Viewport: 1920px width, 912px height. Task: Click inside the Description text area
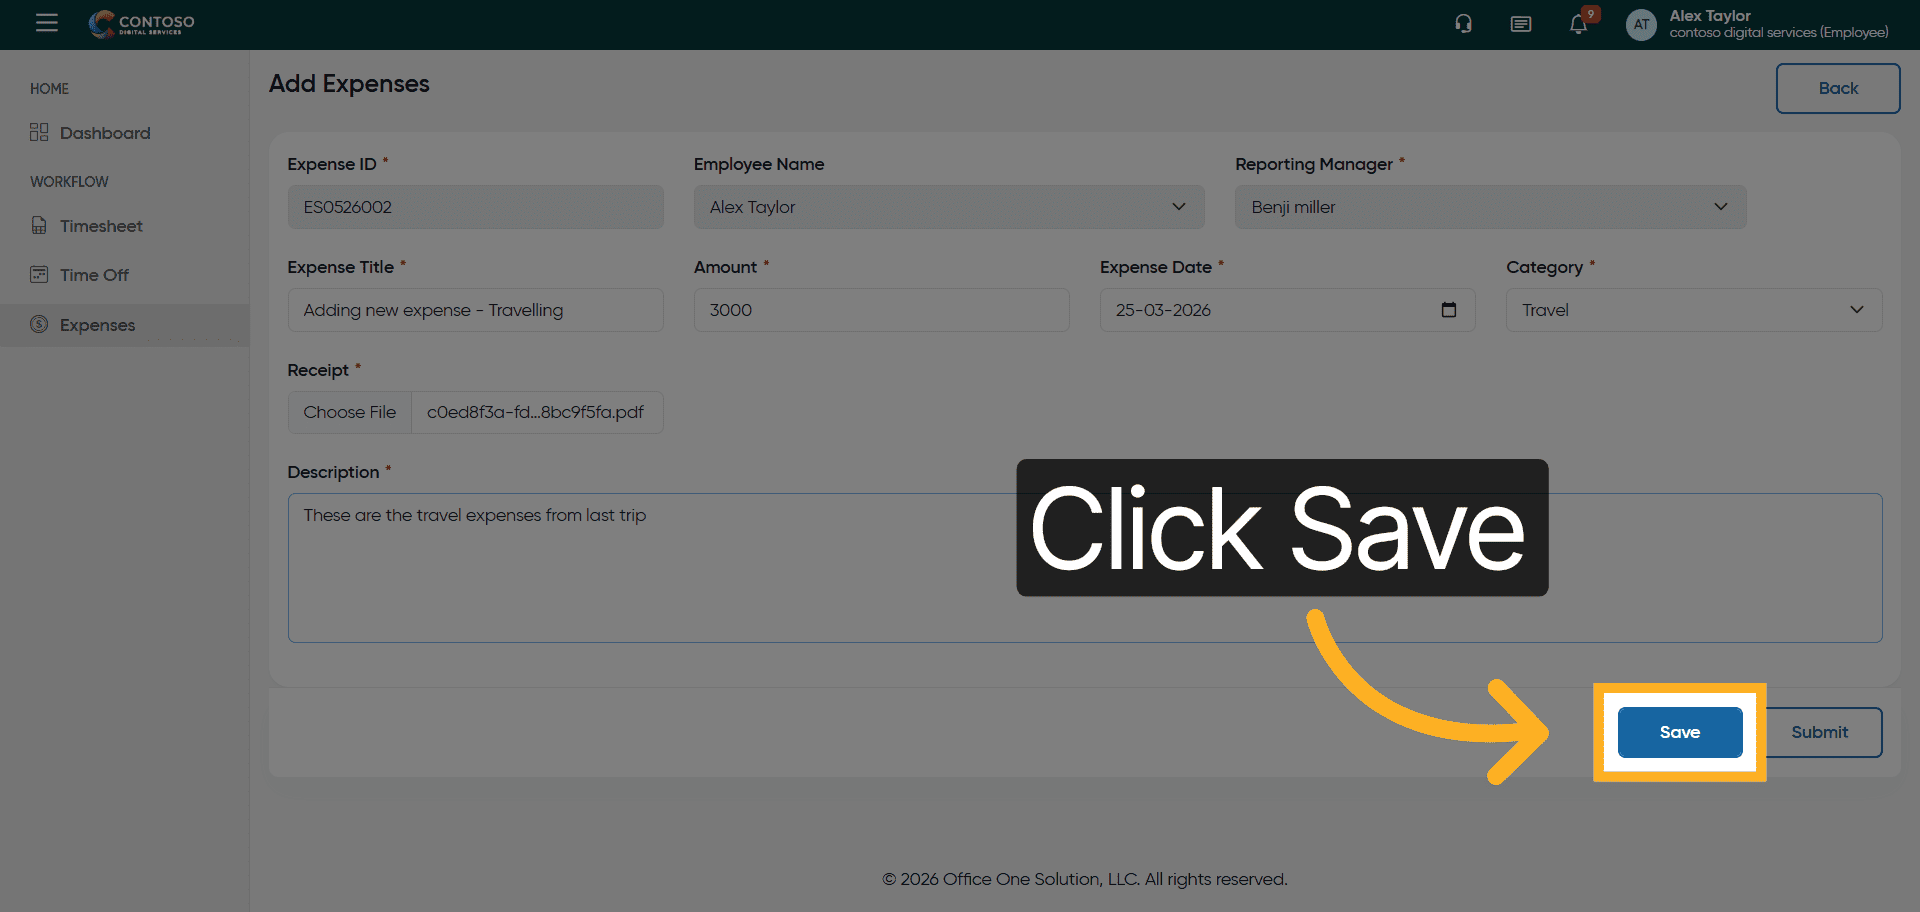pyautogui.click(x=1085, y=567)
